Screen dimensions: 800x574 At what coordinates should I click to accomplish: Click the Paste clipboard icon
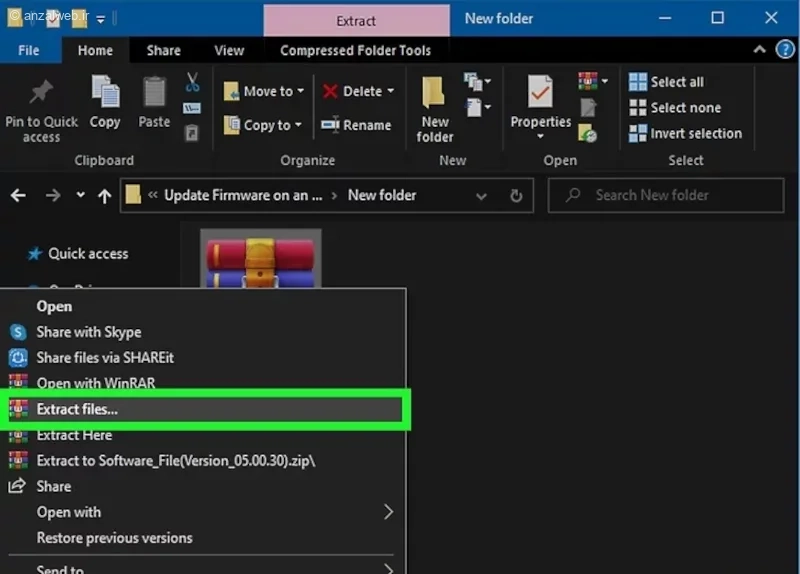point(154,93)
